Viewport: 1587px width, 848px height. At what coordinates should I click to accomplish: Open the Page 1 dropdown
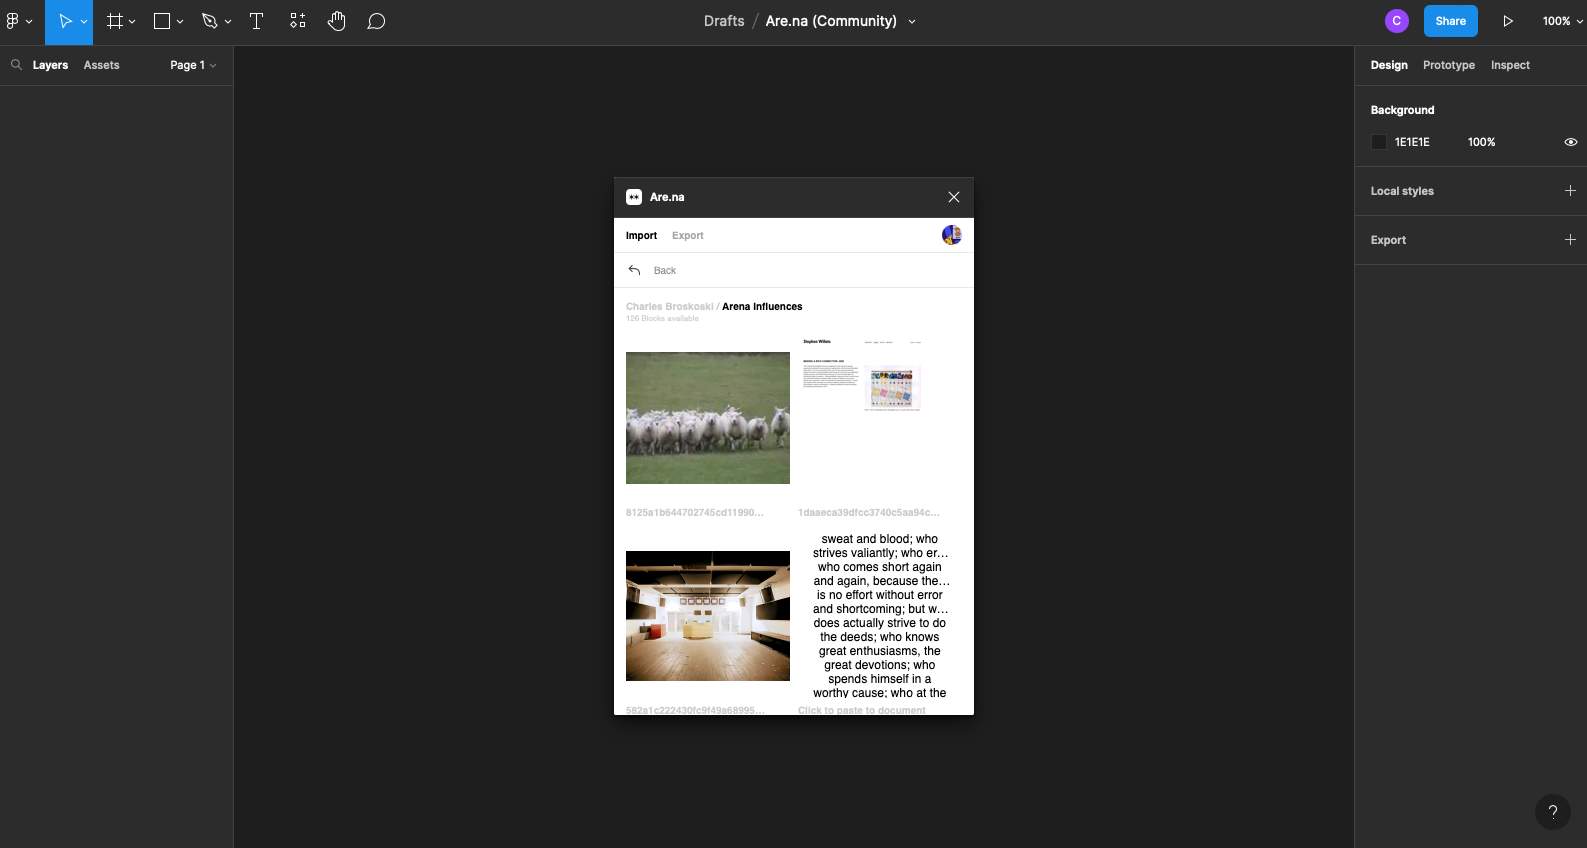click(x=193, y=65)
